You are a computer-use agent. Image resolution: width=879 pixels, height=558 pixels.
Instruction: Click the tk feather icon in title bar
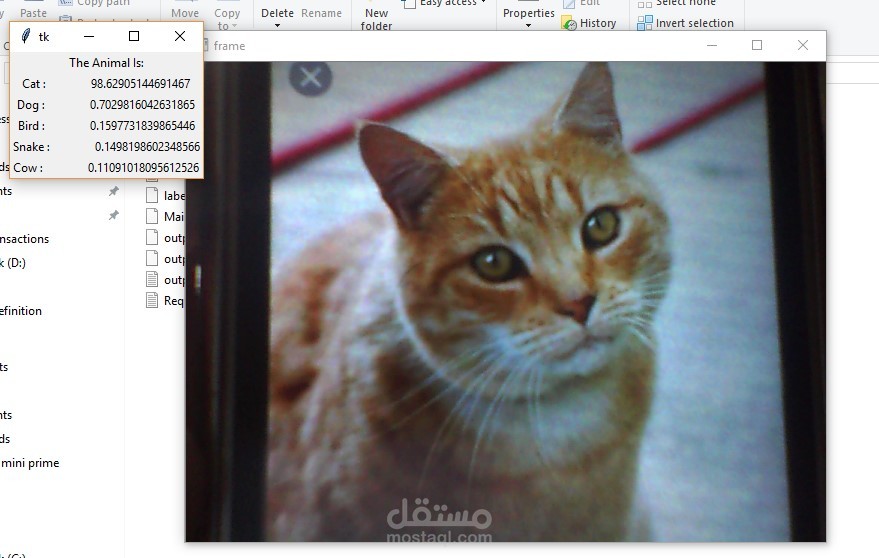(25, 36)
